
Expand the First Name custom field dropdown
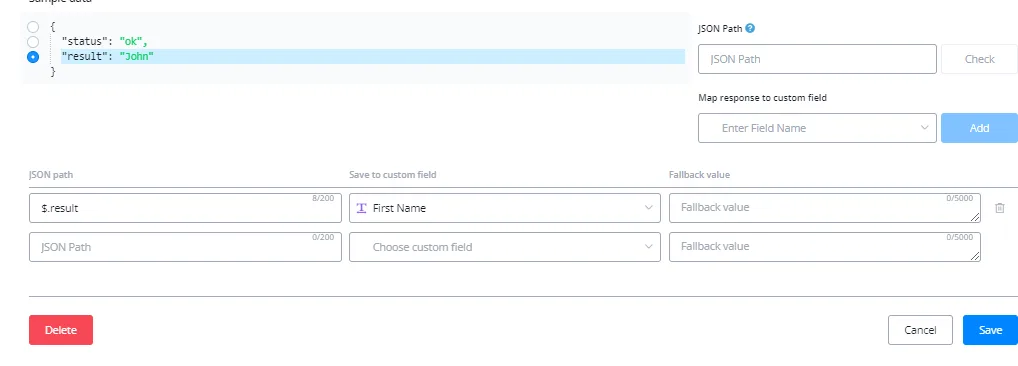(x=505, y=208)
